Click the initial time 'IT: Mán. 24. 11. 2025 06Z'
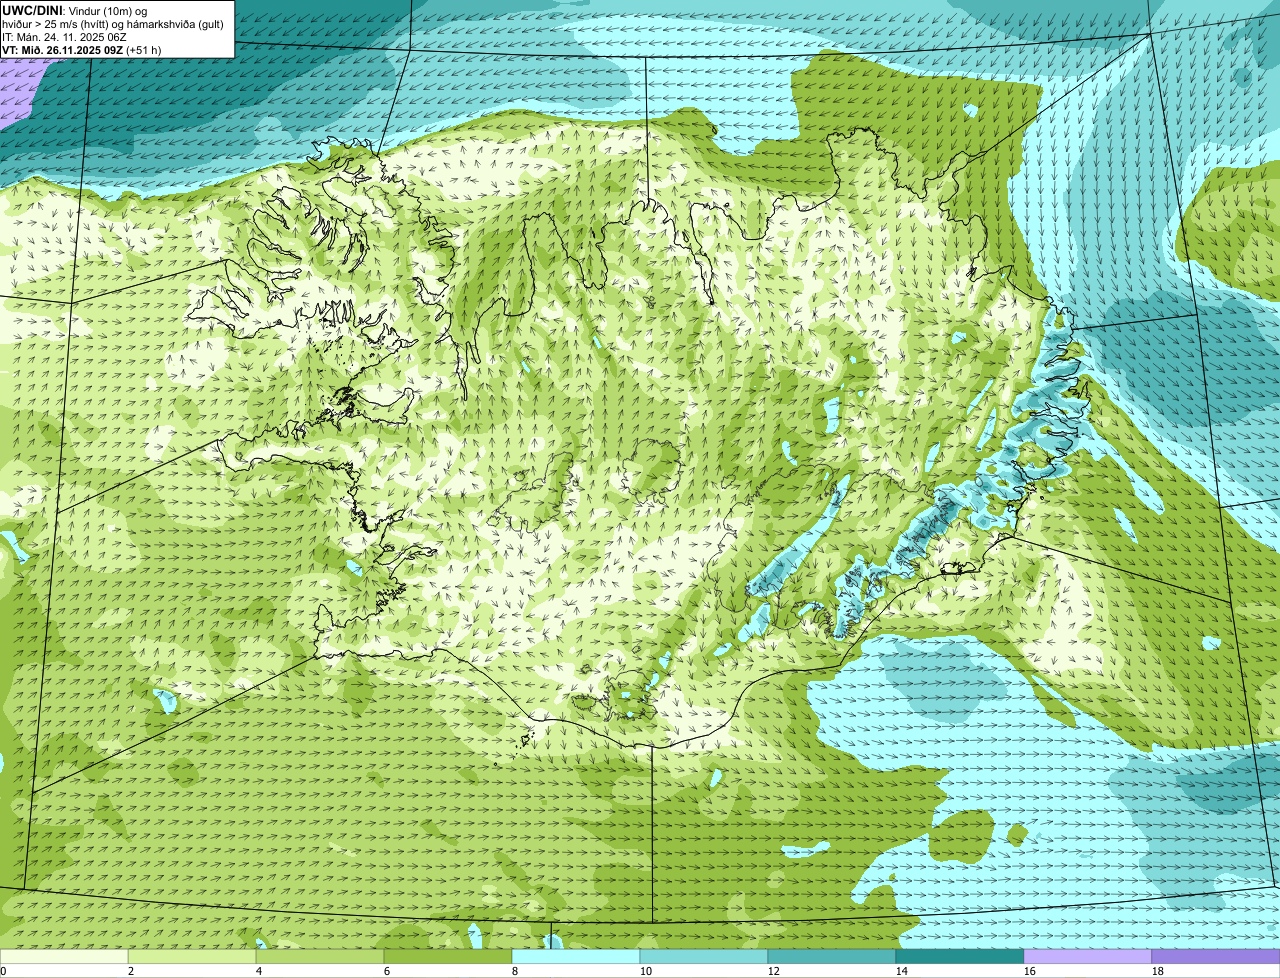This screenshot has width=1280, height=978. pos(64,36)
